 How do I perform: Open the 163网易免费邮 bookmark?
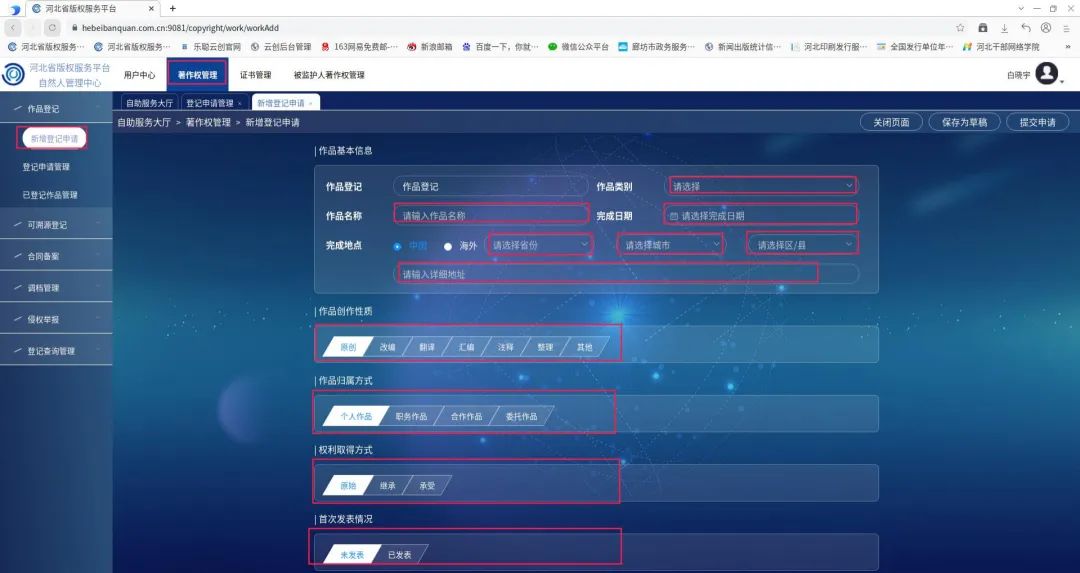coord(360,47)
